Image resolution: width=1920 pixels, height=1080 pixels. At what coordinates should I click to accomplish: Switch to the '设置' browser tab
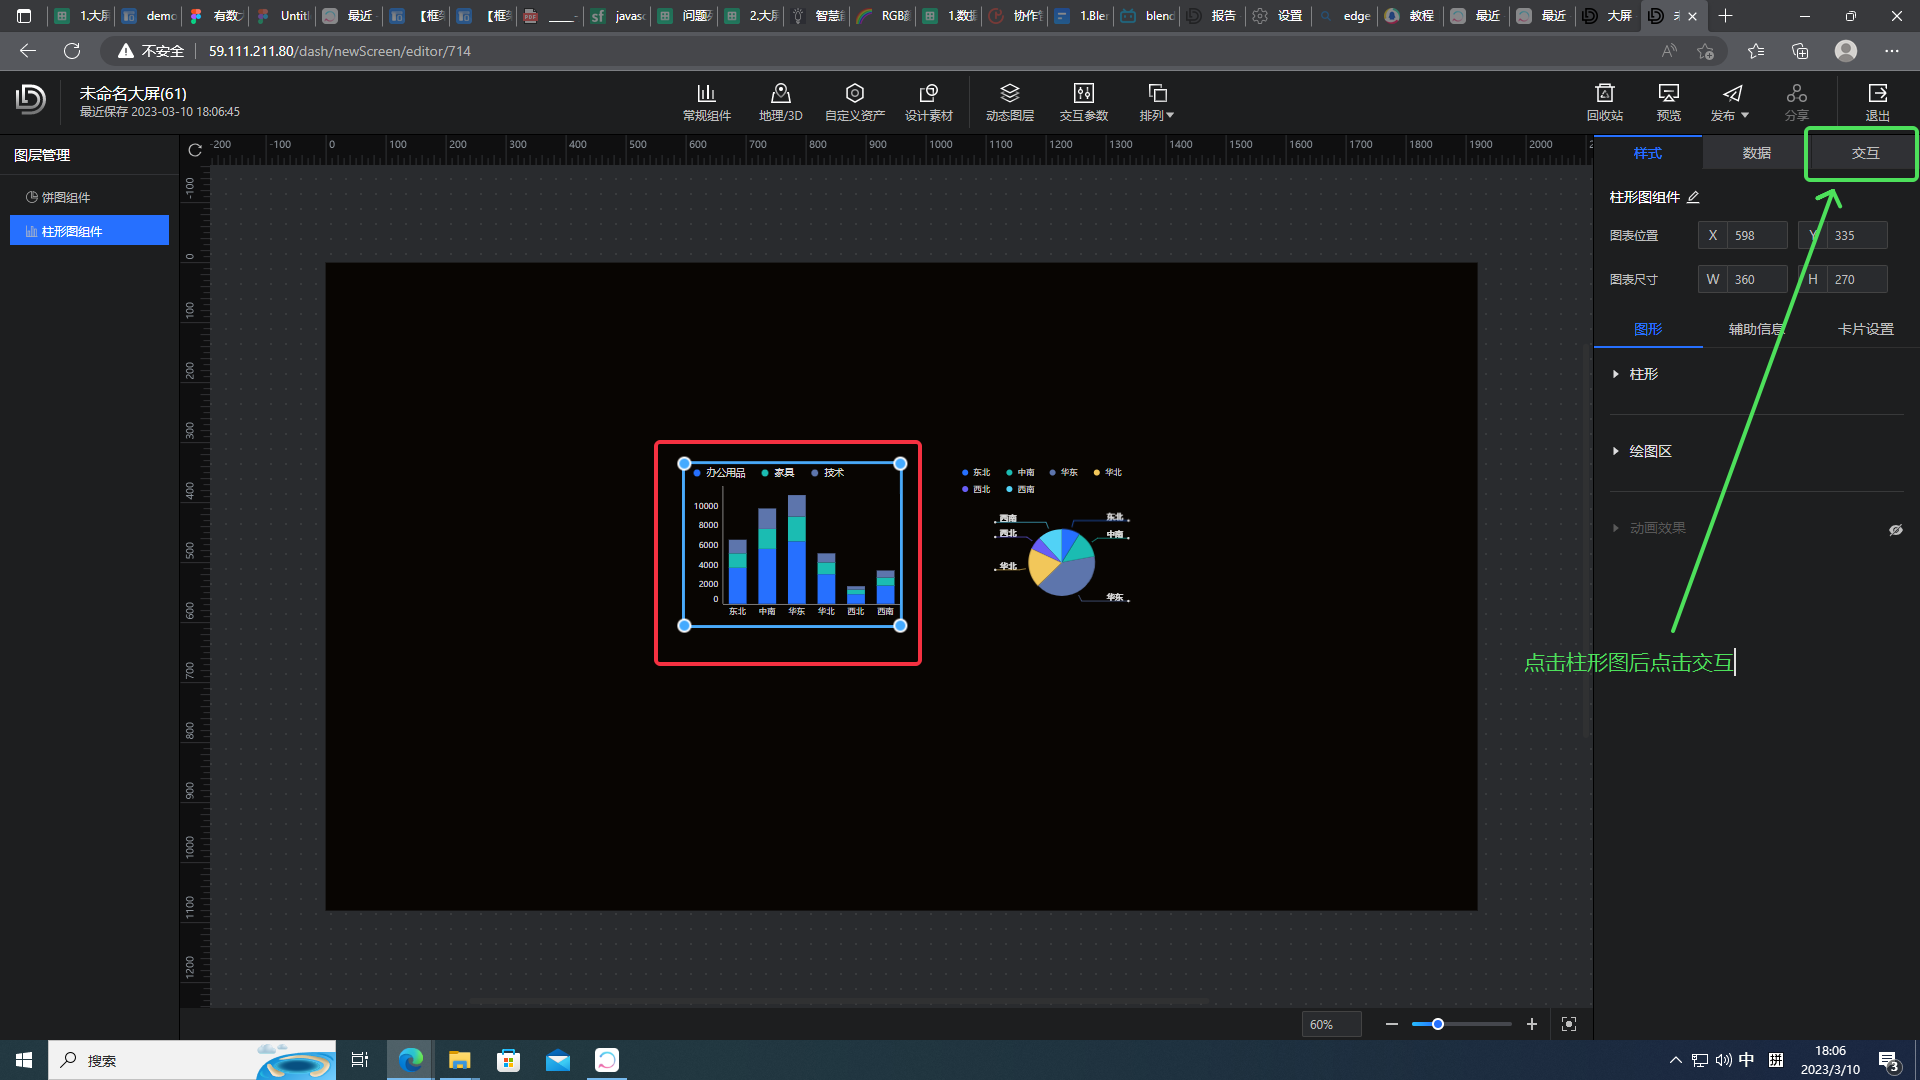[x=1279, y=16]
